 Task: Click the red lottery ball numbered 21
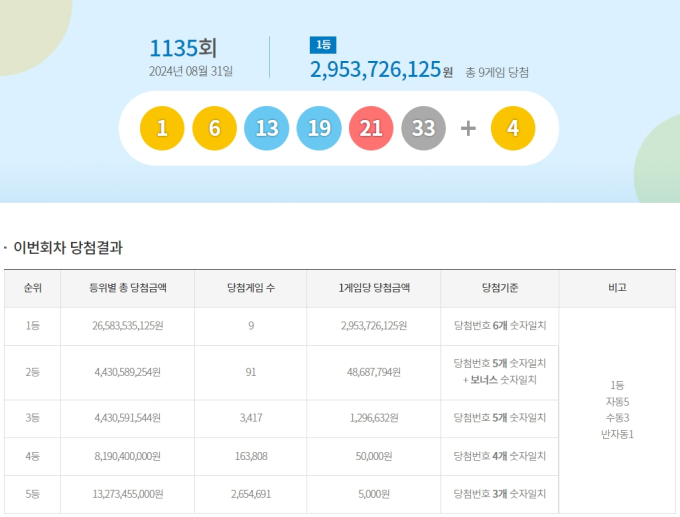pos(371,128)
